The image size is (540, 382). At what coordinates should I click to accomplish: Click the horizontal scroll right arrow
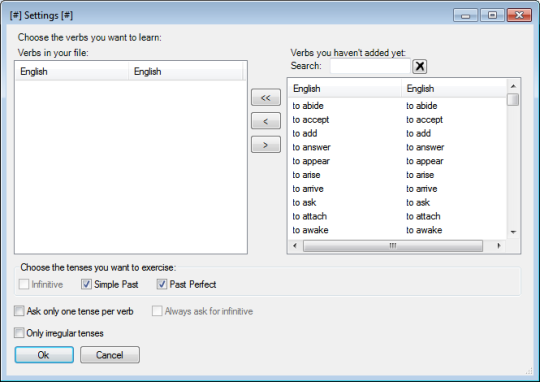tap(499, 246)
